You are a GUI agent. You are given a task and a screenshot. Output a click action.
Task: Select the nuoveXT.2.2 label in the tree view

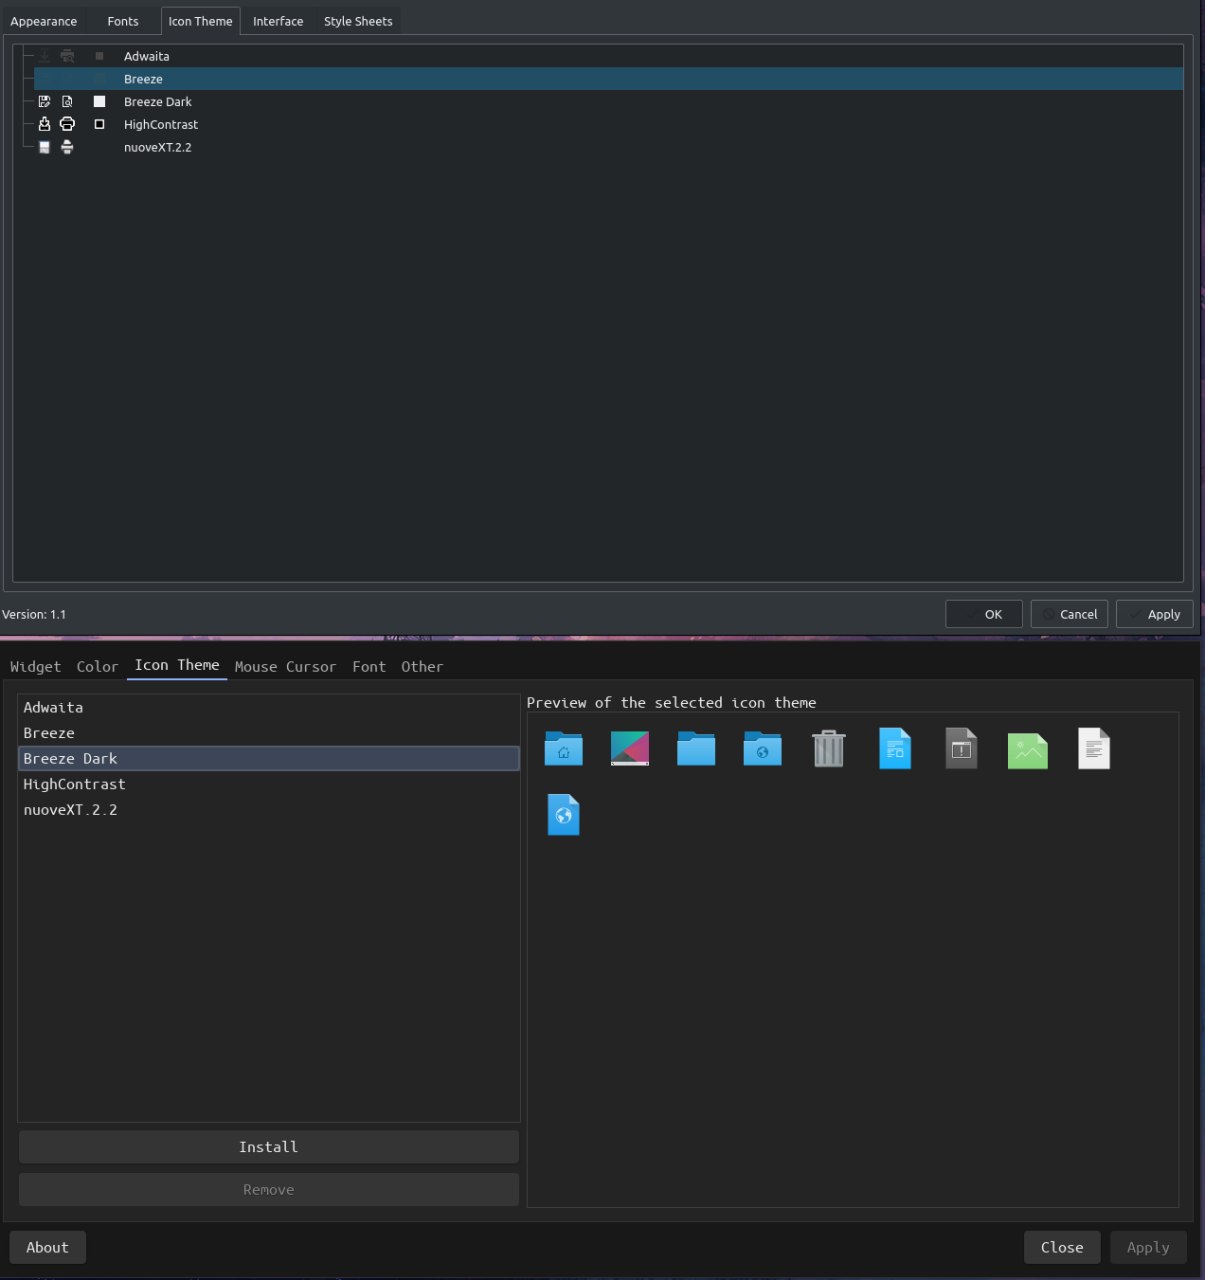(x=157, y=147)
